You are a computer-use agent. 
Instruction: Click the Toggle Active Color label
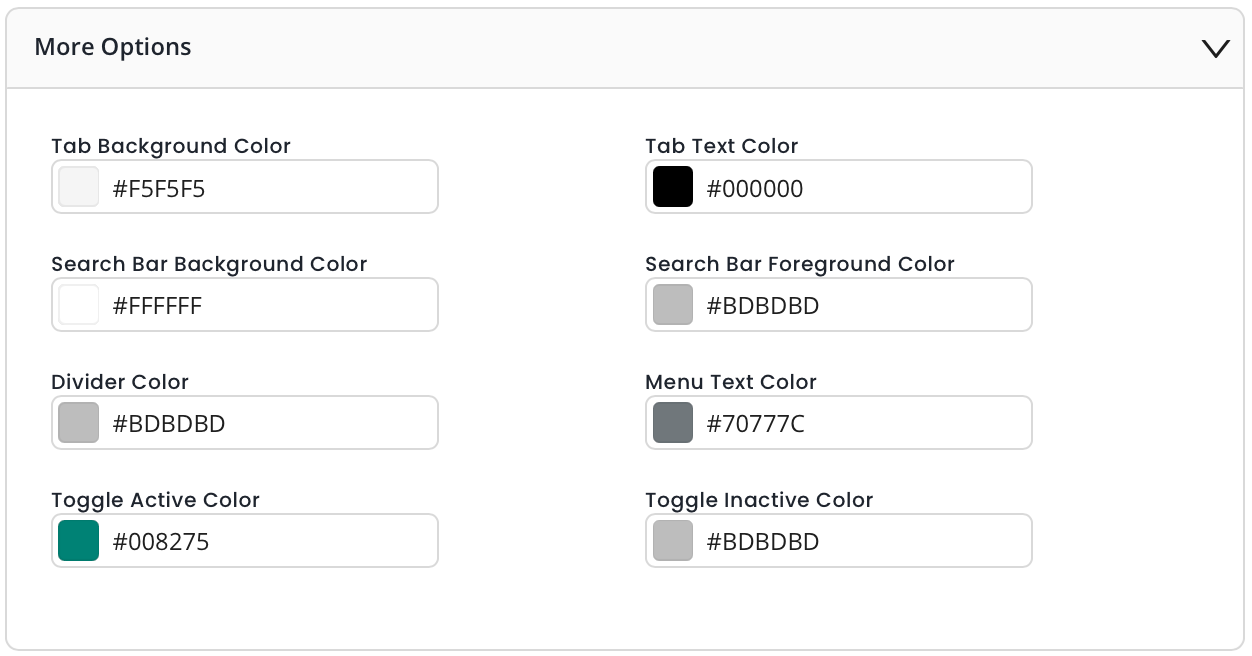click(155, 500)
